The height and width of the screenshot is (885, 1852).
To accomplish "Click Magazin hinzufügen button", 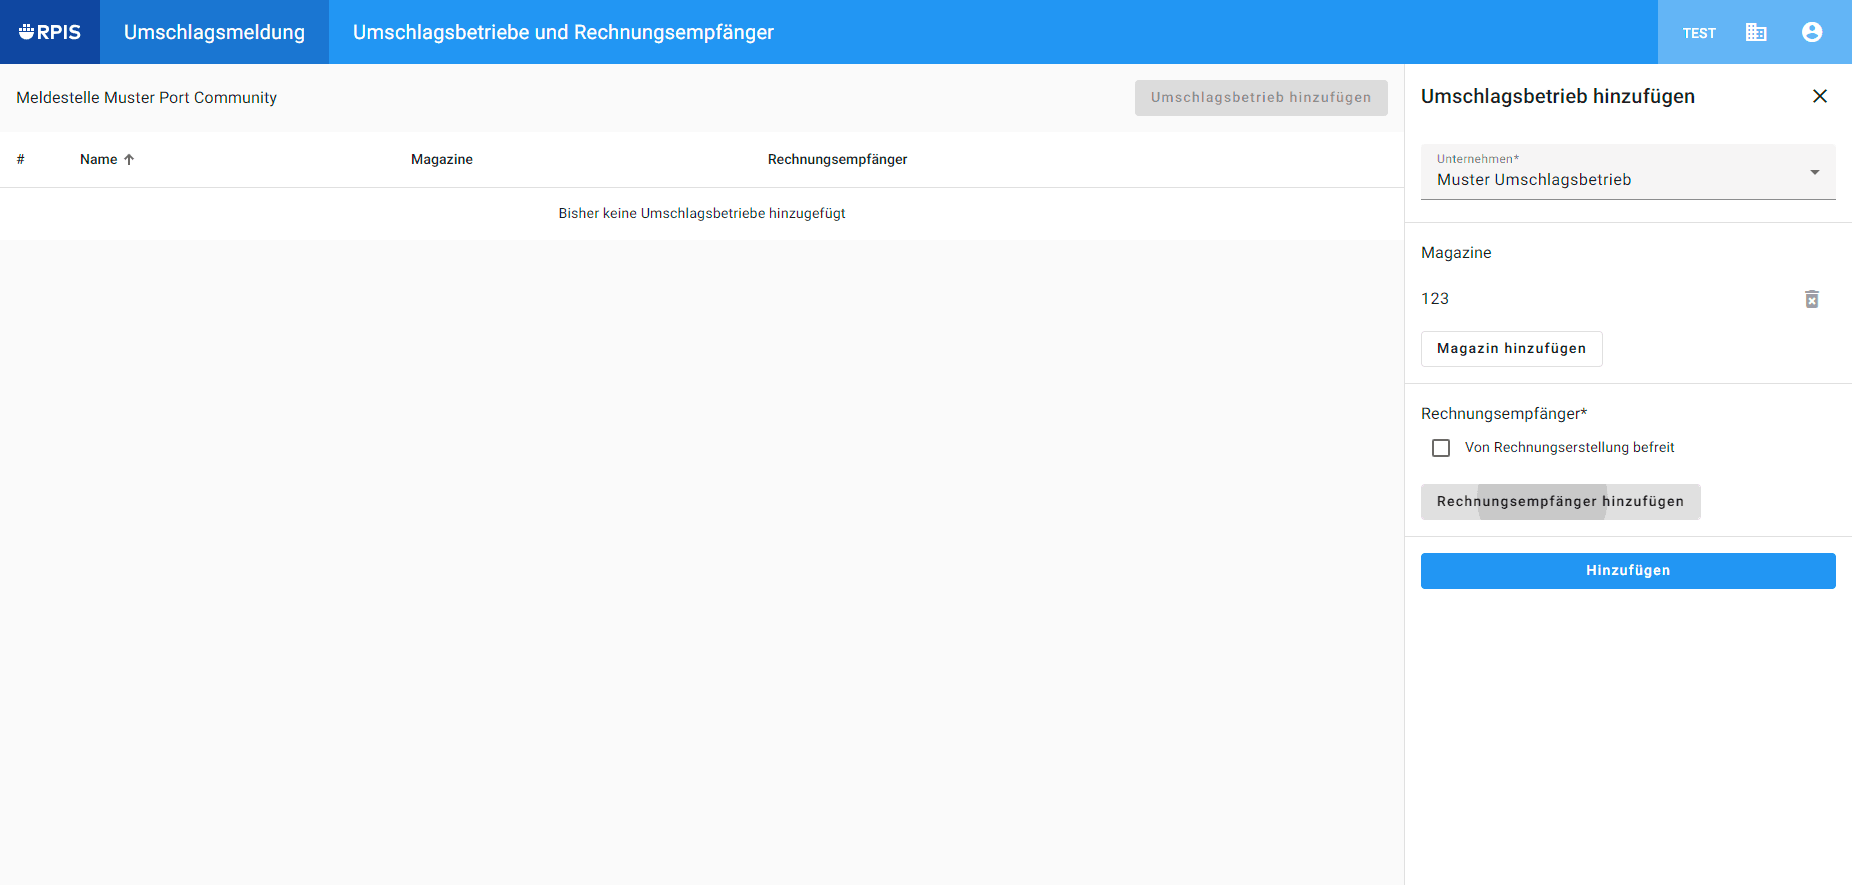I will (1511, 349).
